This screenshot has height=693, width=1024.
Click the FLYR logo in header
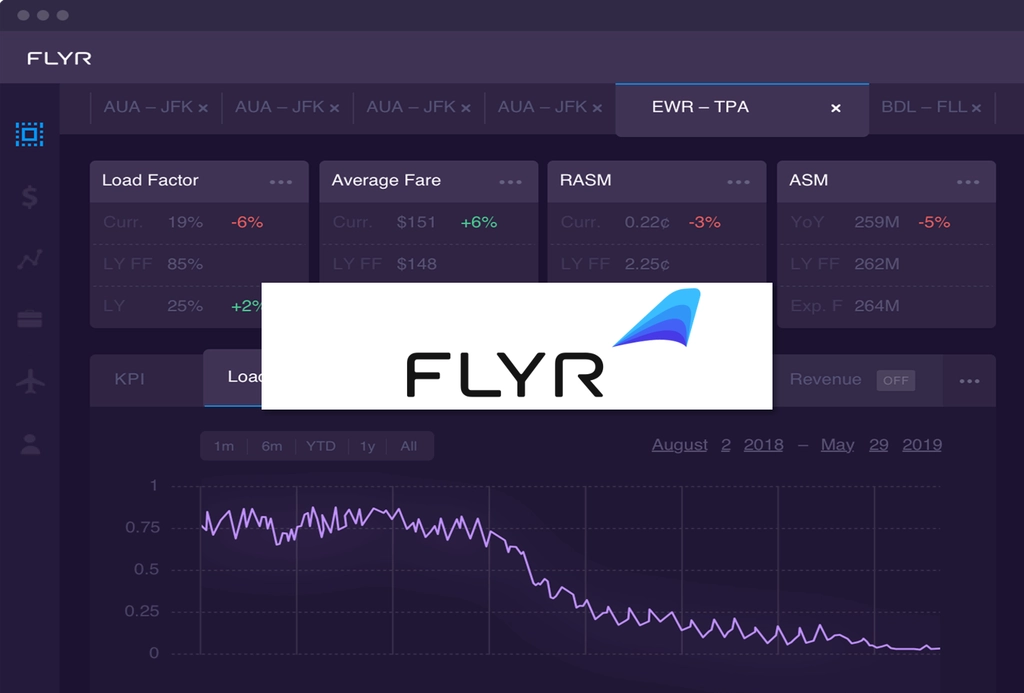tap(59, 58)
